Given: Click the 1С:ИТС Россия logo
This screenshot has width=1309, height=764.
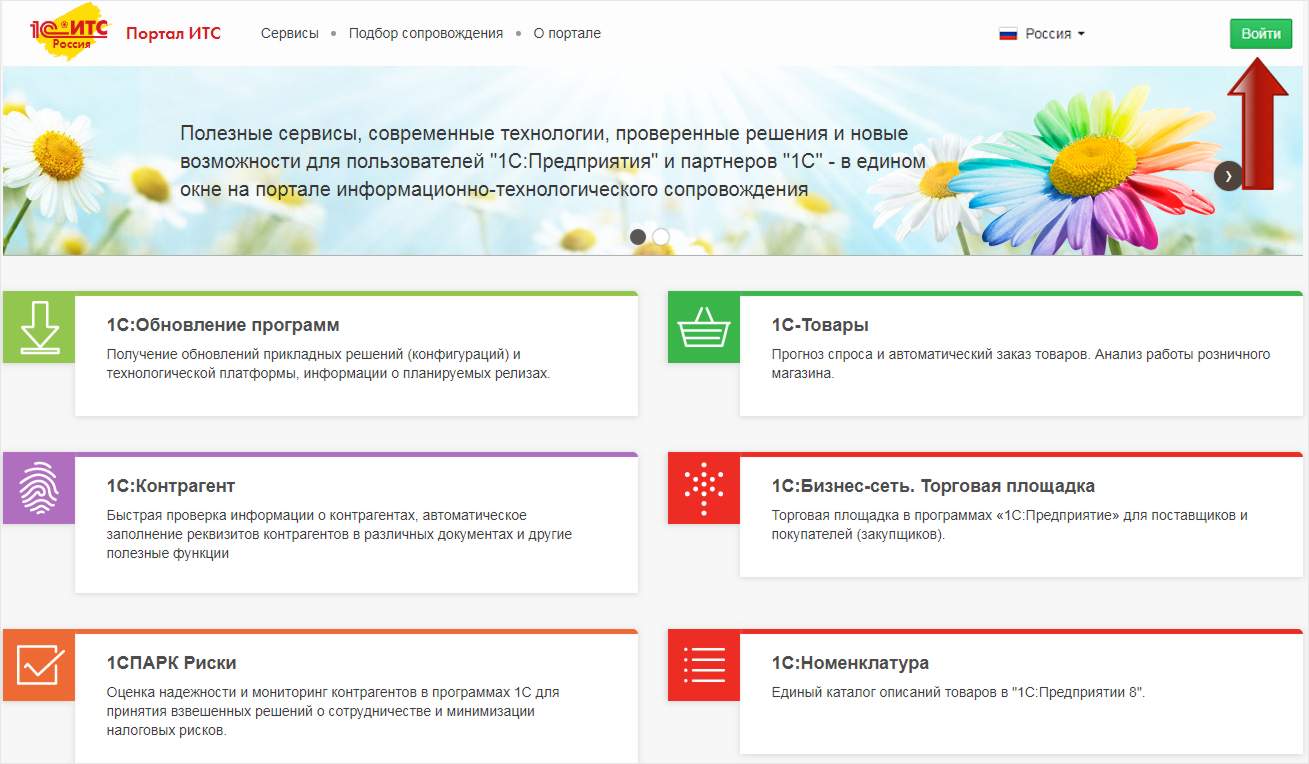Looking at the screenshot, I should pyautogui.click(x=70, y=34).
